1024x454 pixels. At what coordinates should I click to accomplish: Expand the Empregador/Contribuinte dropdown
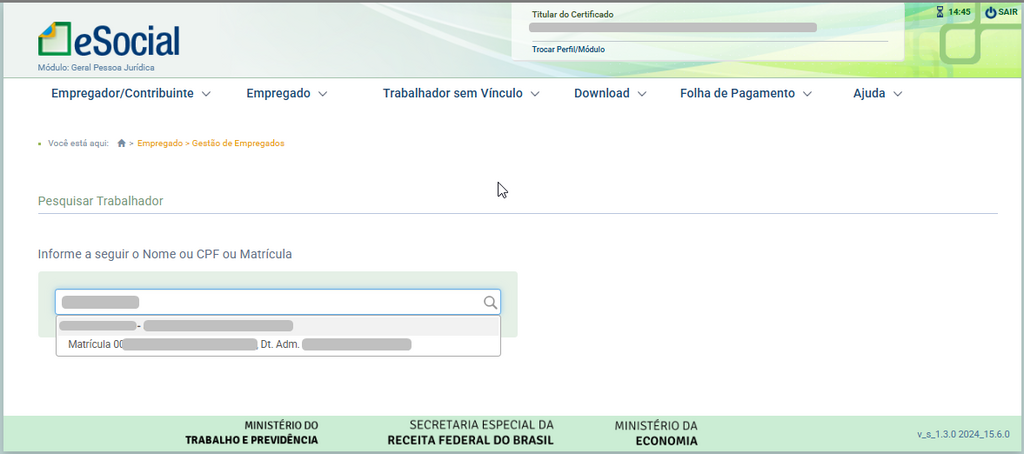tap(130, 94)
